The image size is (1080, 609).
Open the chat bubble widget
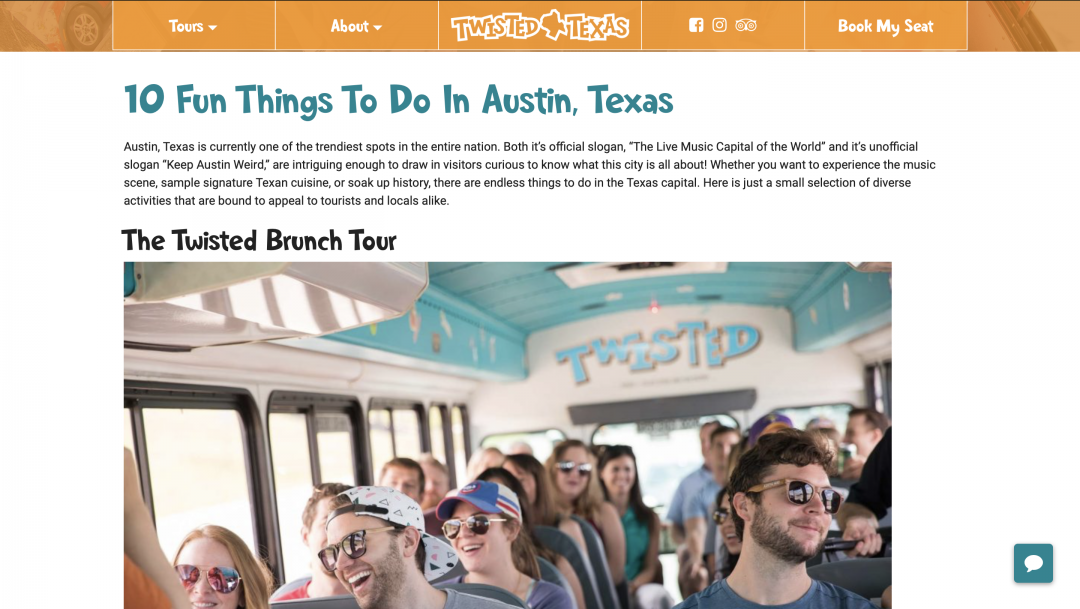(1032, 563)
